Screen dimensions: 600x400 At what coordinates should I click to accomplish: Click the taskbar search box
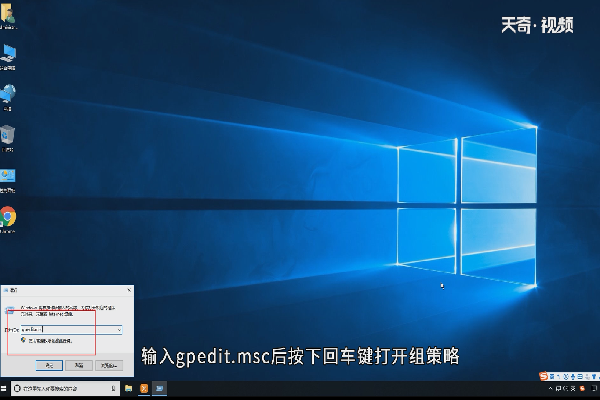[x=65, y=389]
